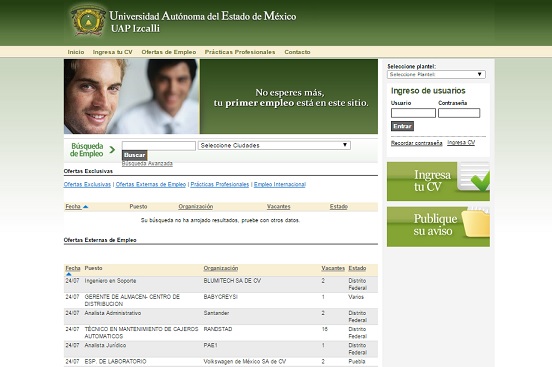Viewport: 552px width, 367px height.
Task: Open the Prácticas Profesionales filter link
Action: coord(220,184)
